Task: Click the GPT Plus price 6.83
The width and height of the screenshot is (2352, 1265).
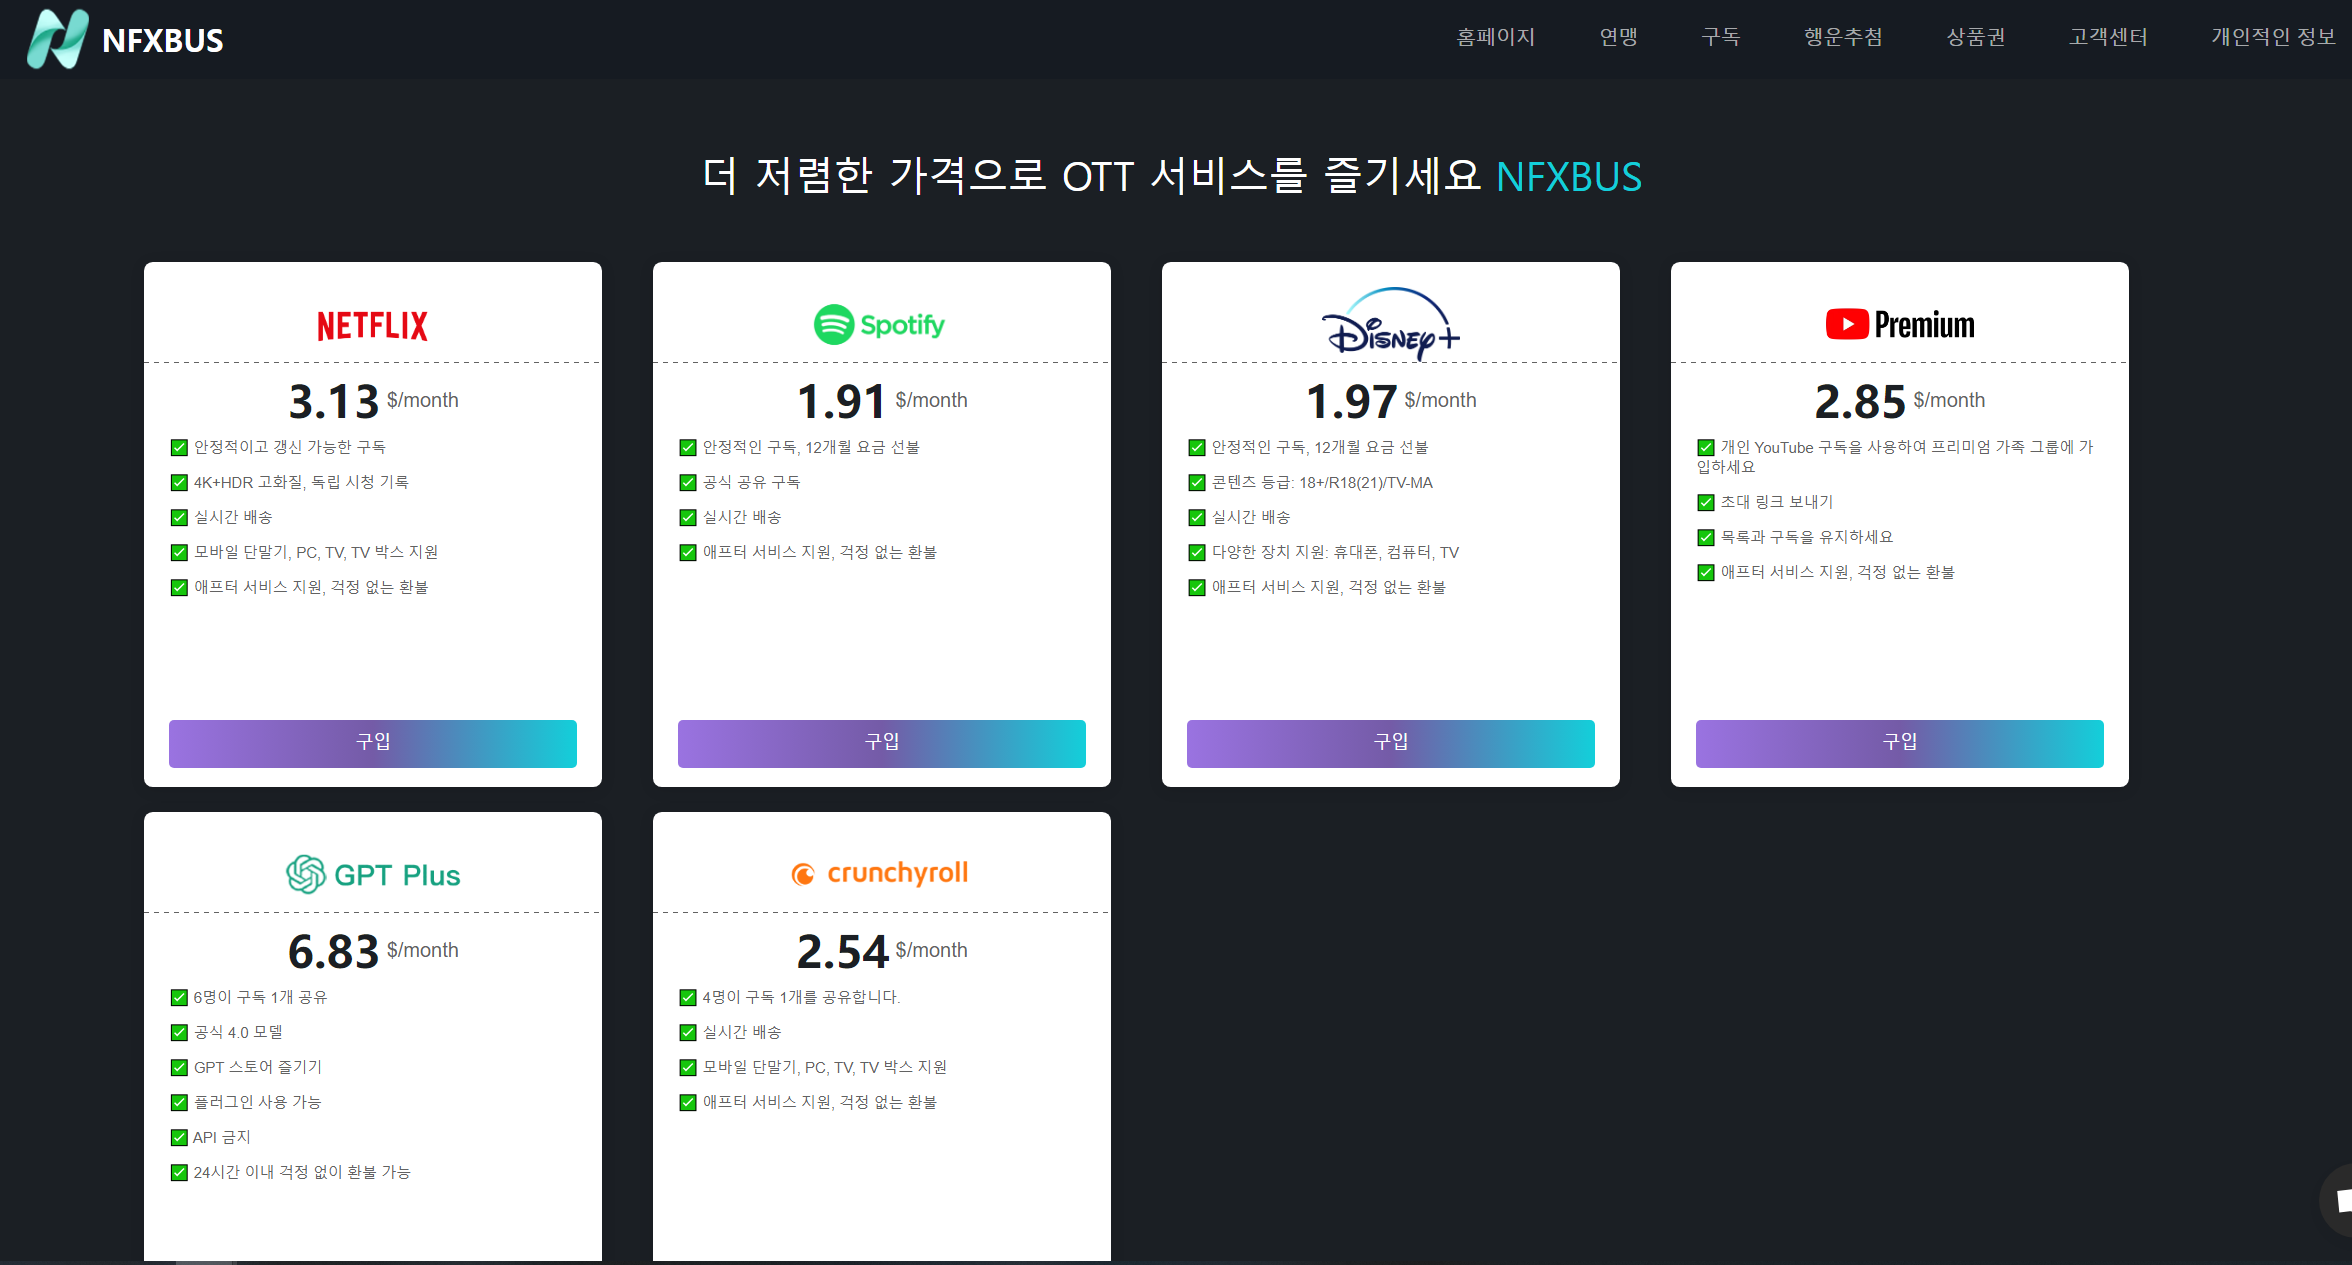Action: pos(333,952)
